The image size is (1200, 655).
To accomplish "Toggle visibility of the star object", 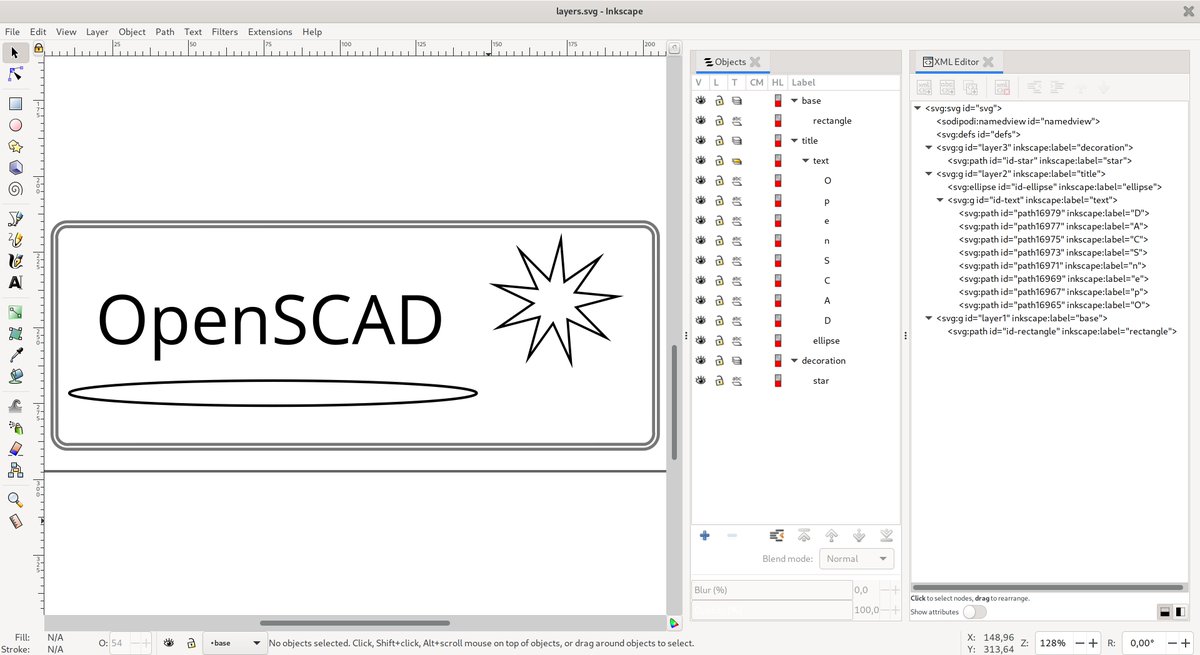I will 701,381.
